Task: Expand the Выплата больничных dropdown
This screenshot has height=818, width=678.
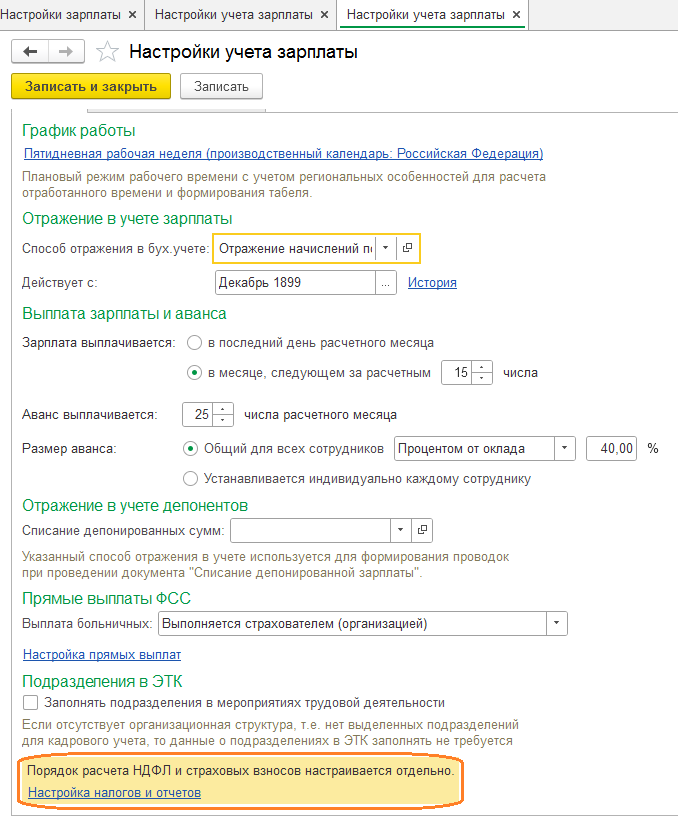Action: pos(556,624)
